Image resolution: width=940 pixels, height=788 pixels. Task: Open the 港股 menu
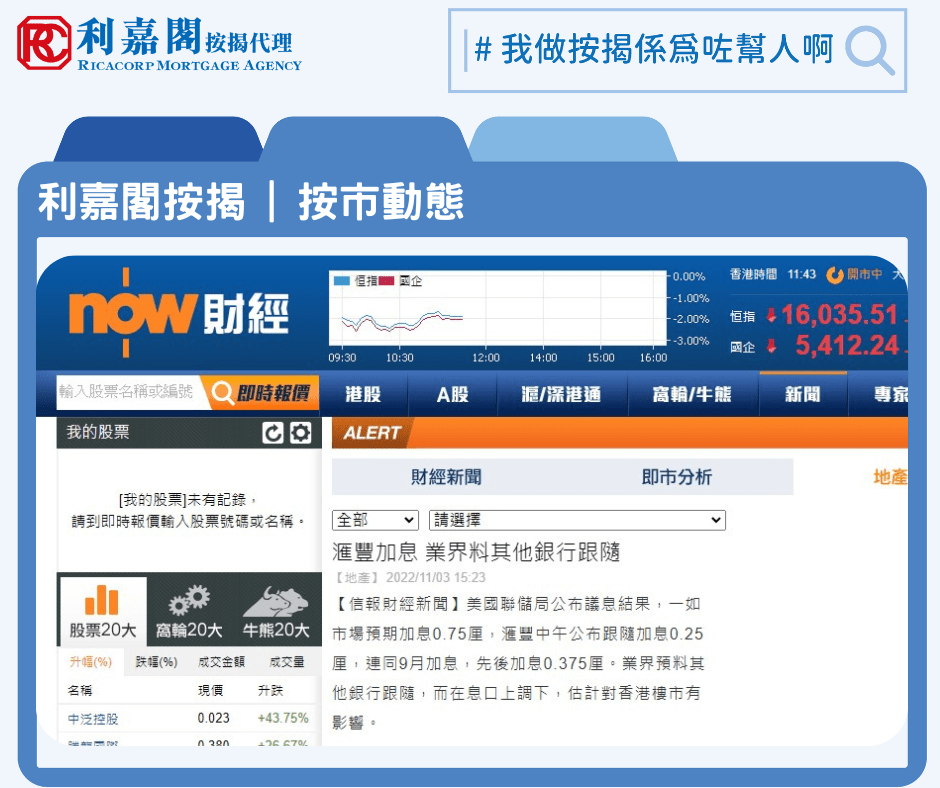point(363,394)
